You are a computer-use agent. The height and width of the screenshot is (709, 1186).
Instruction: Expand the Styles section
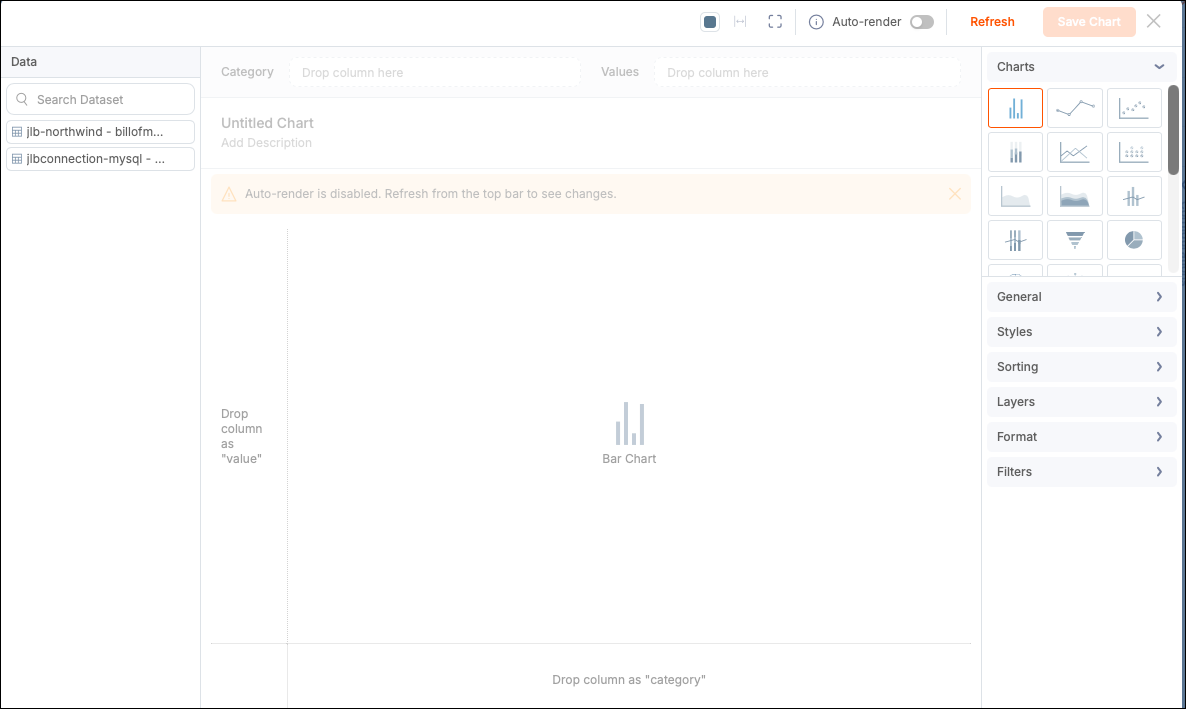click(1081, 331)
